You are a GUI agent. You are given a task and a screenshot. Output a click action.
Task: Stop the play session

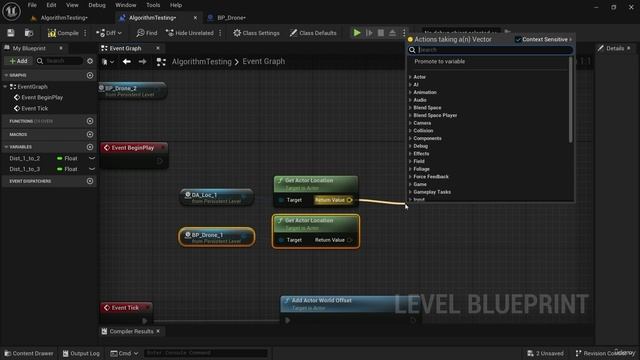click(x=380, y=33)
